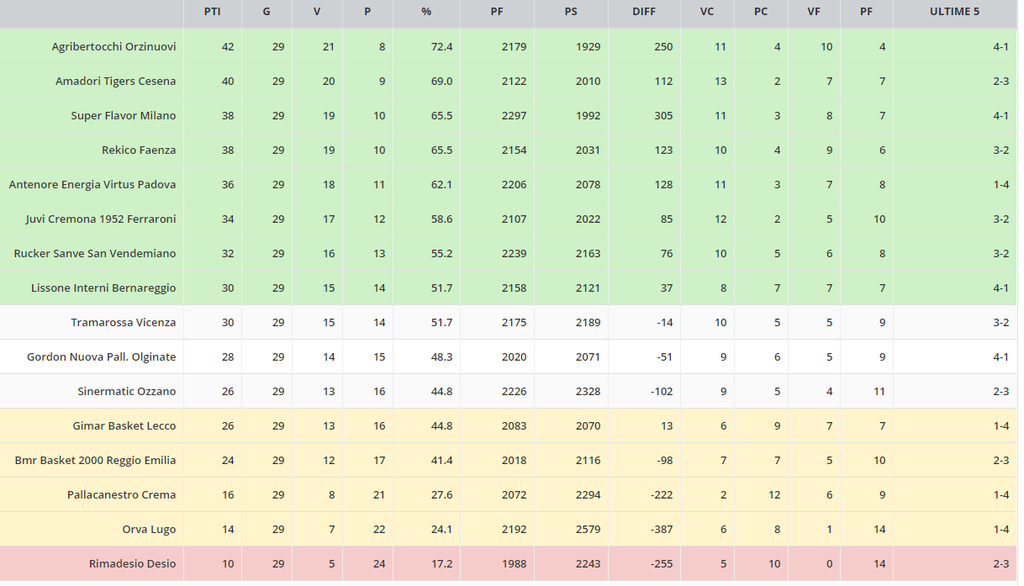This screenshot has height=586, width=1024.
Task: Open Rekico Faenza team entry
Action: point(138,150)
